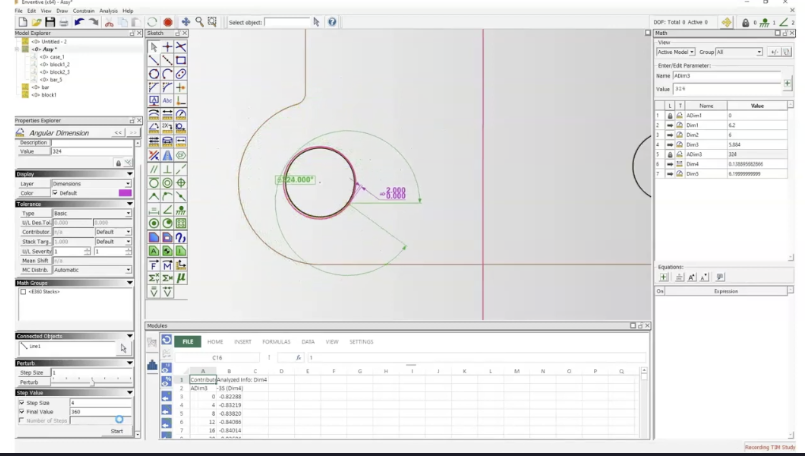Click the Save icon in main toolbar

pos(50,21)
